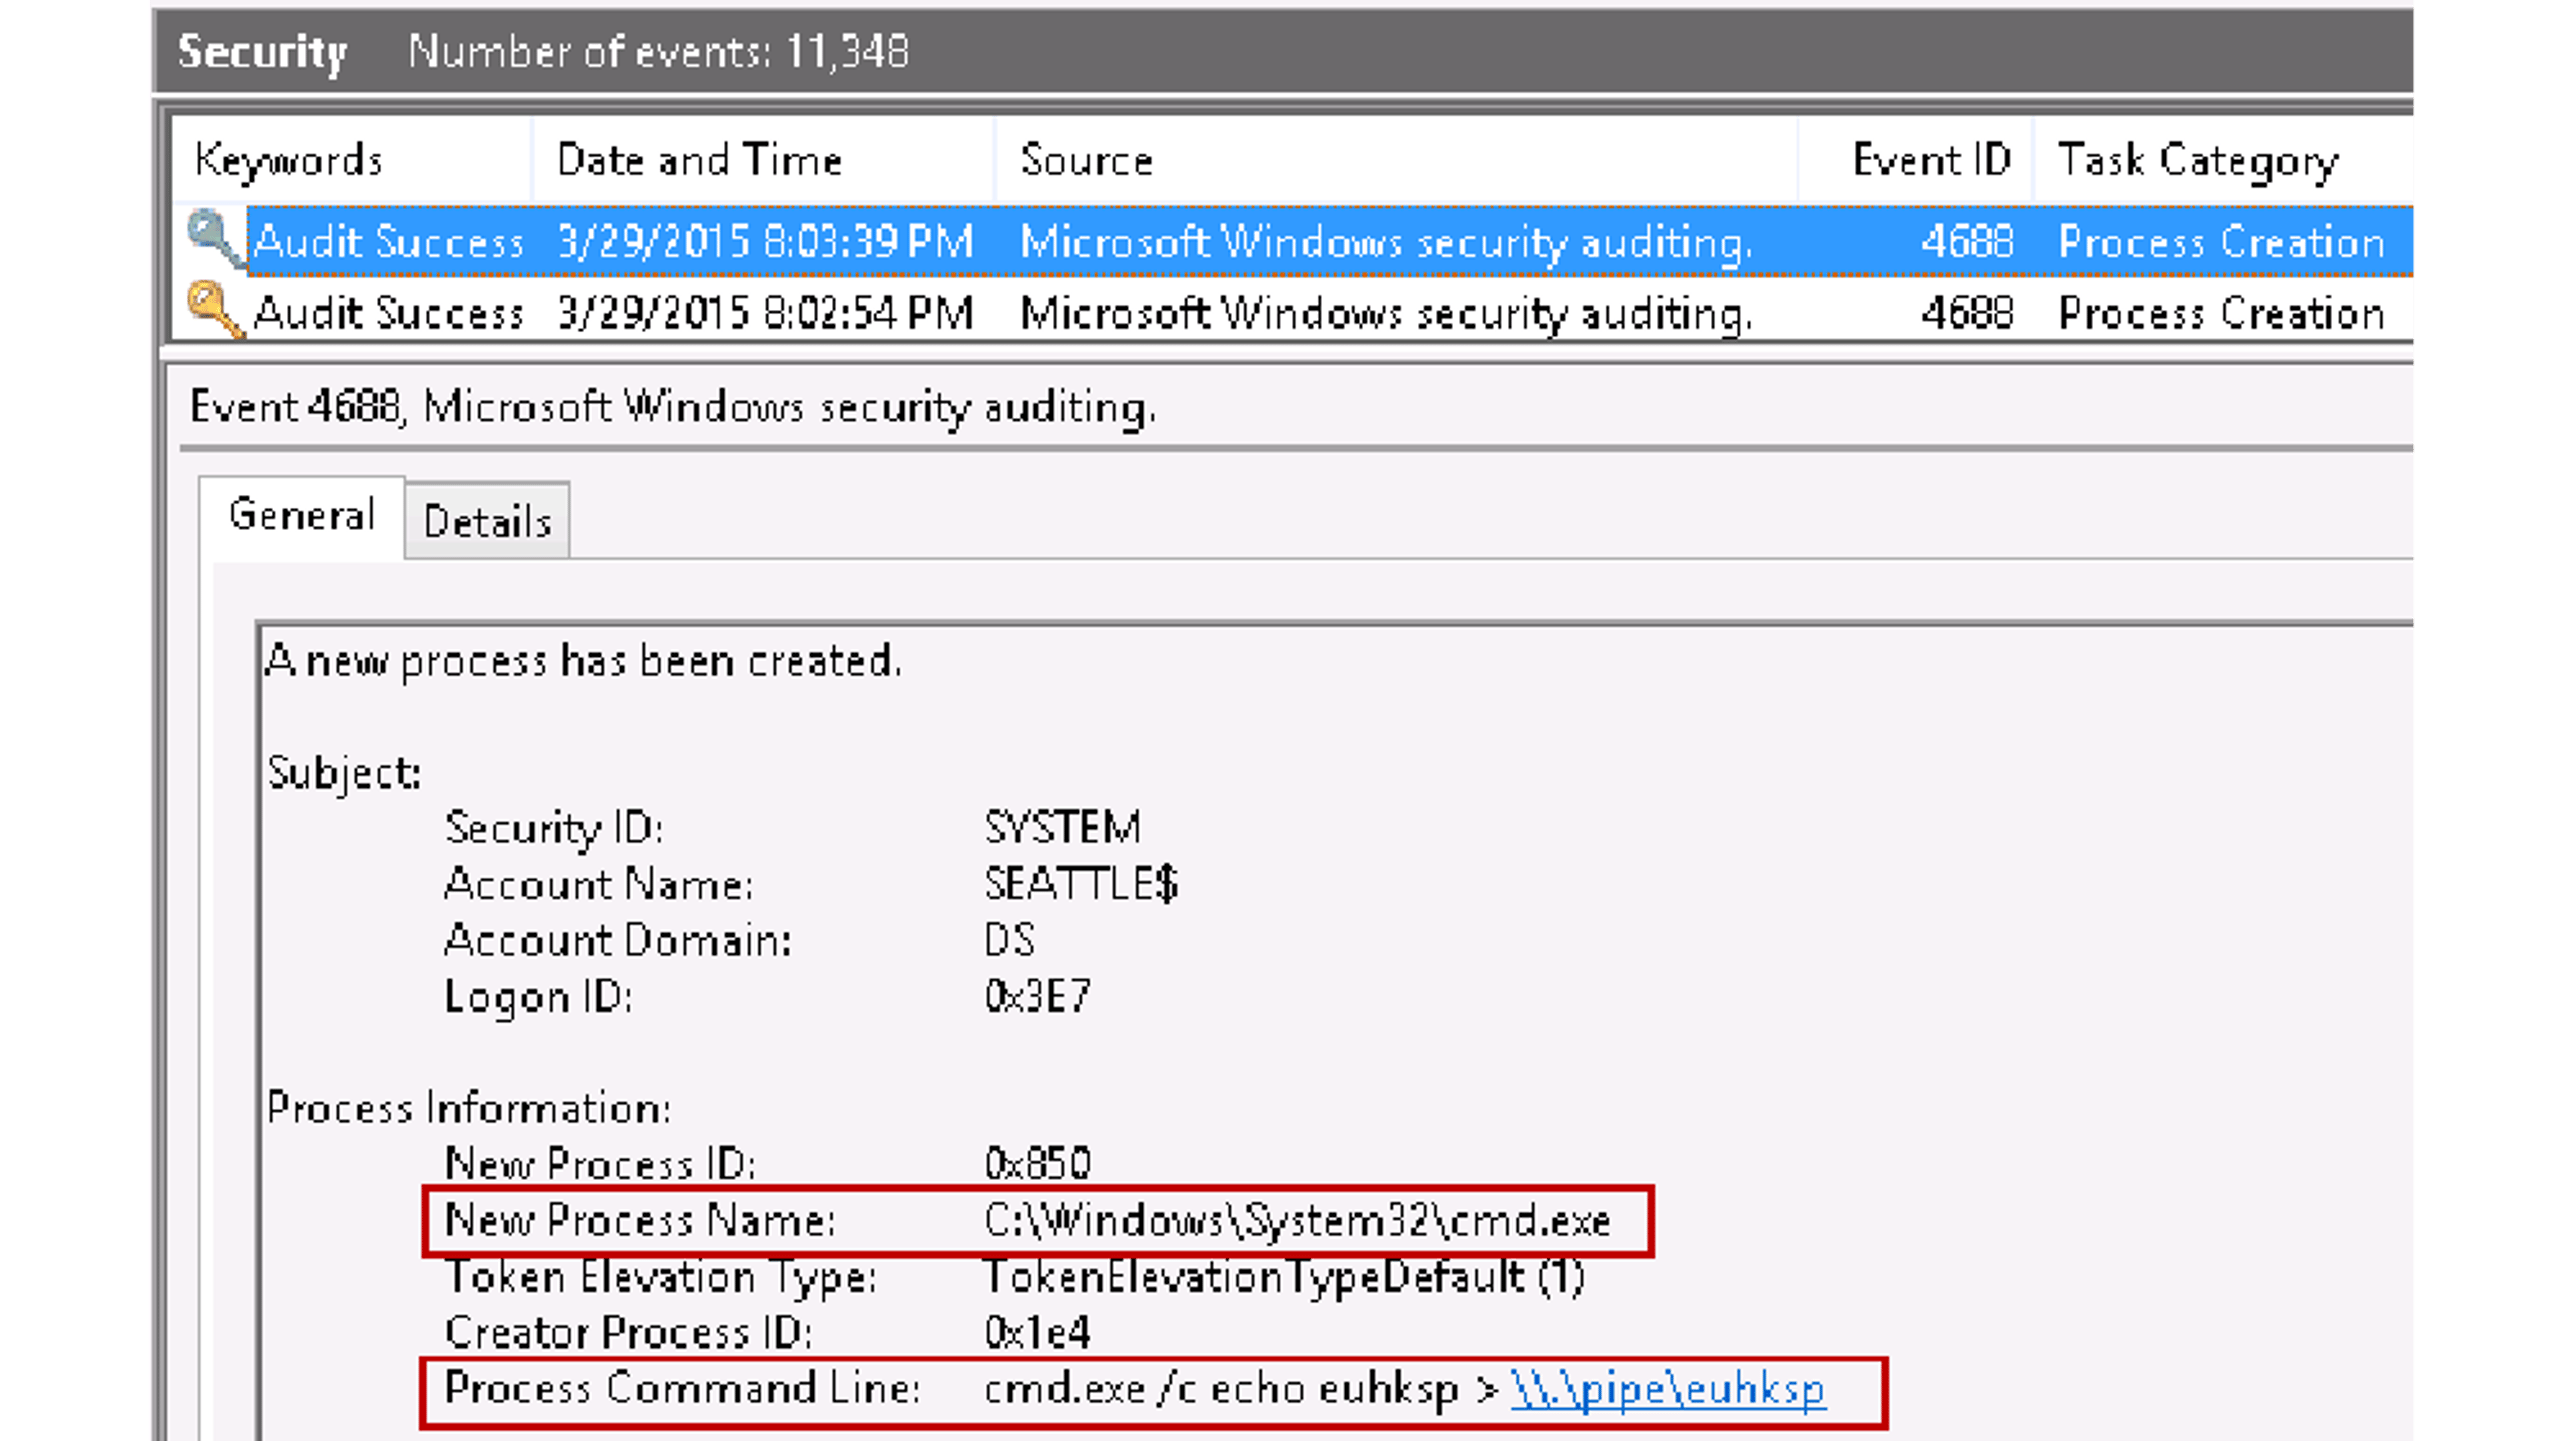Select the General tab
This screenshot has height=1441, width=2560.
pyautogui.click(x=300, y=515)
